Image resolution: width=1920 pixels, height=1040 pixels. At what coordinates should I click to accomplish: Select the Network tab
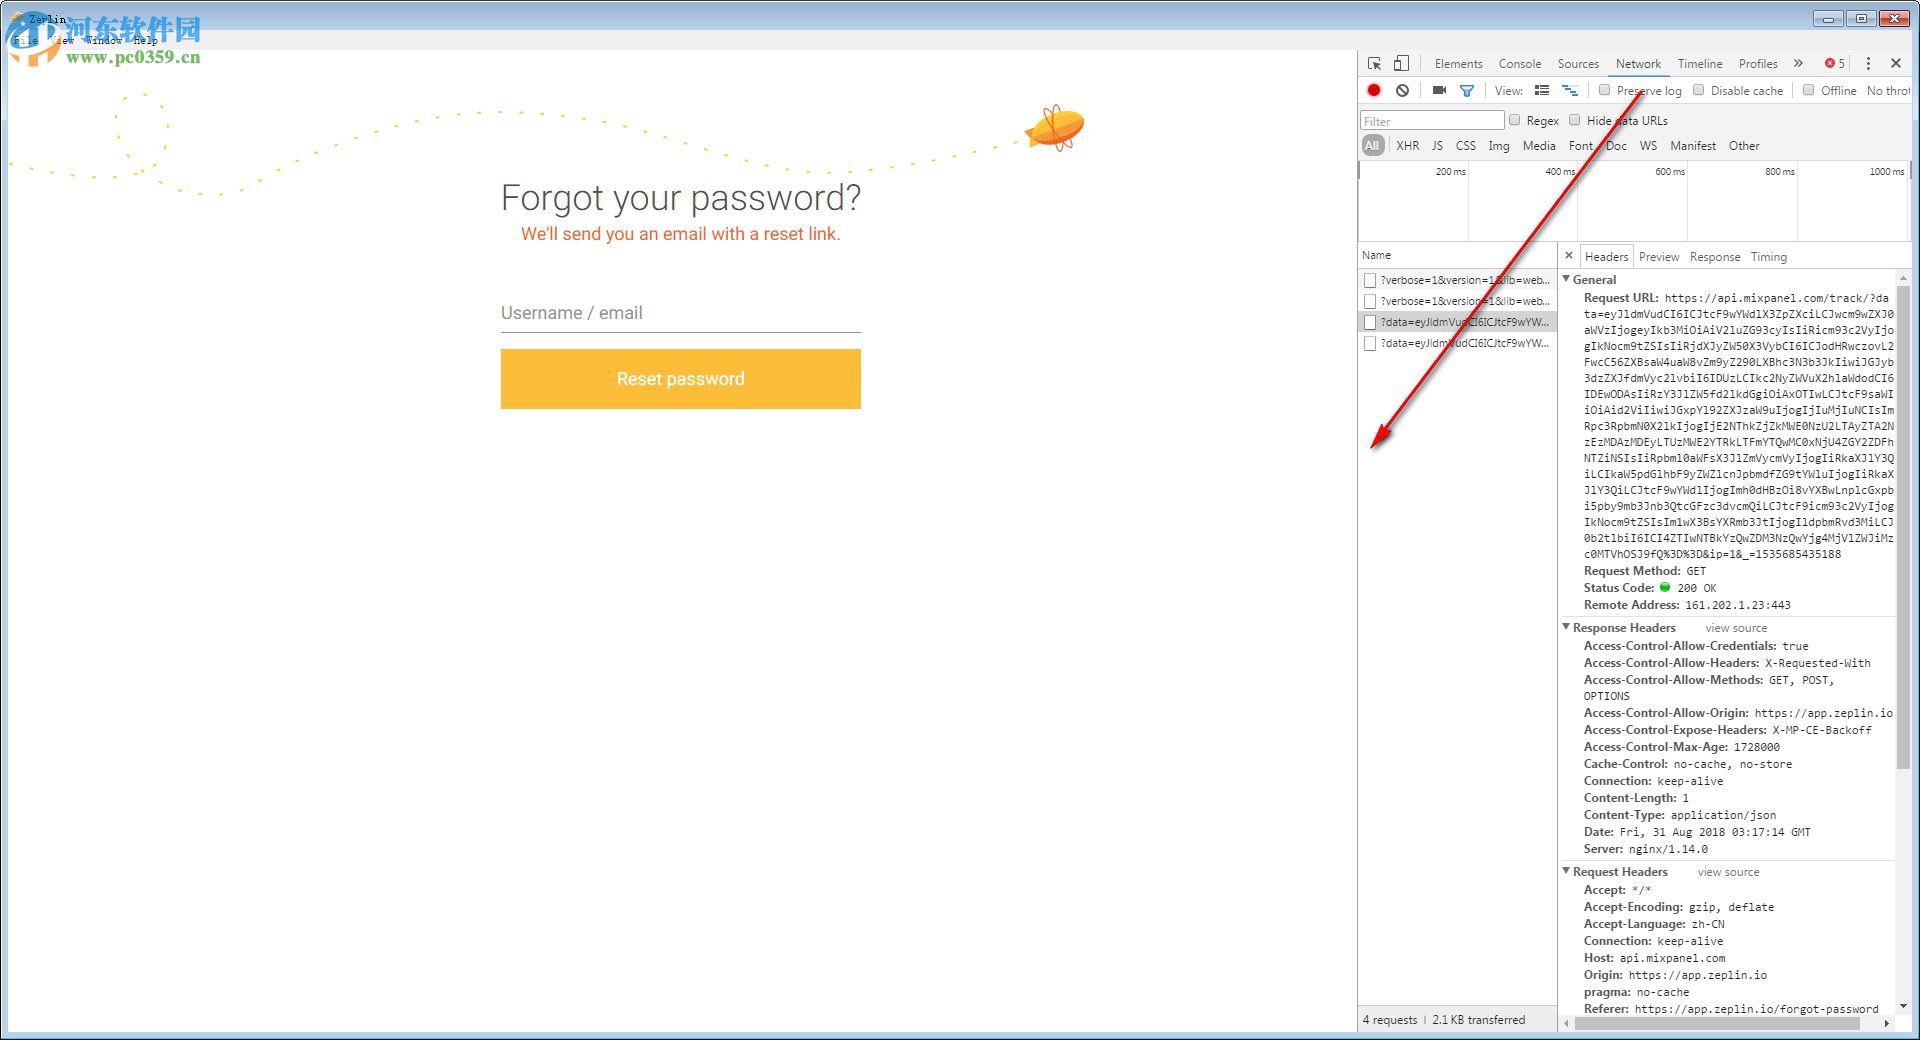click(1638, 63)
